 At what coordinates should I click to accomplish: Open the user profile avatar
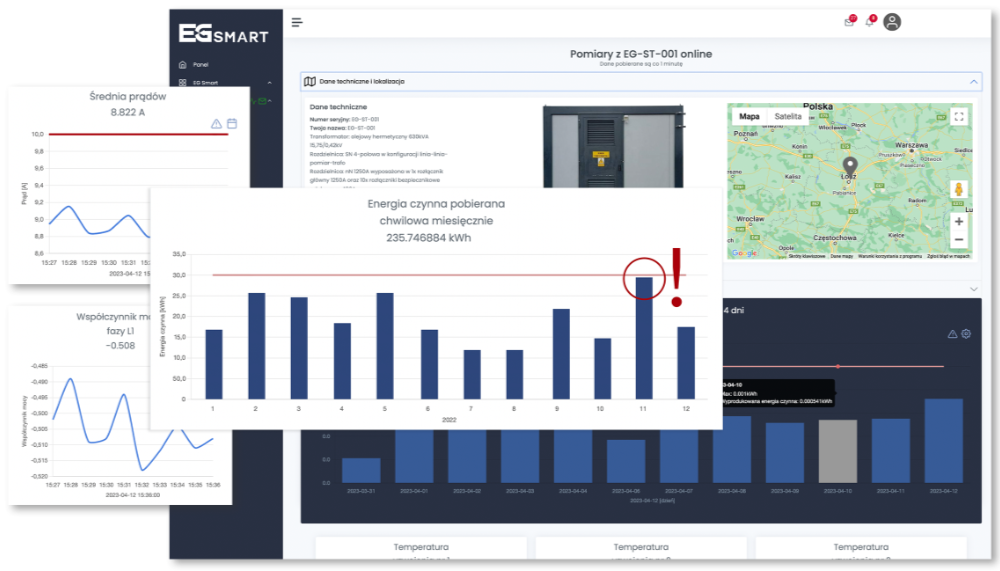893,22
